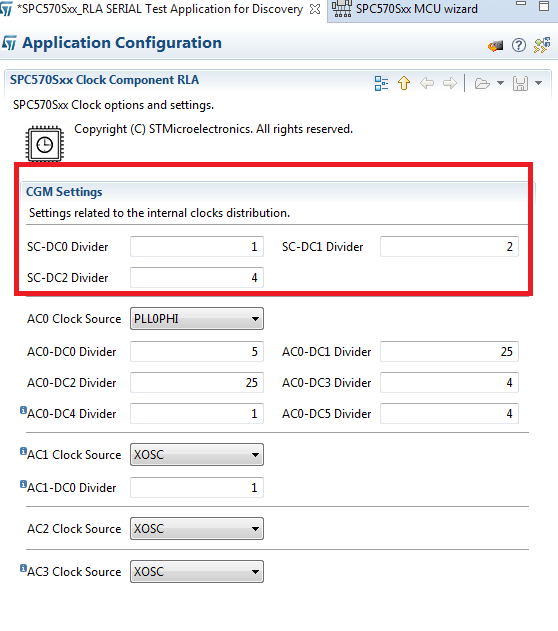Click the AC0-DC3 Divider label
Screen dimensions: 558x631
(327, 383)
